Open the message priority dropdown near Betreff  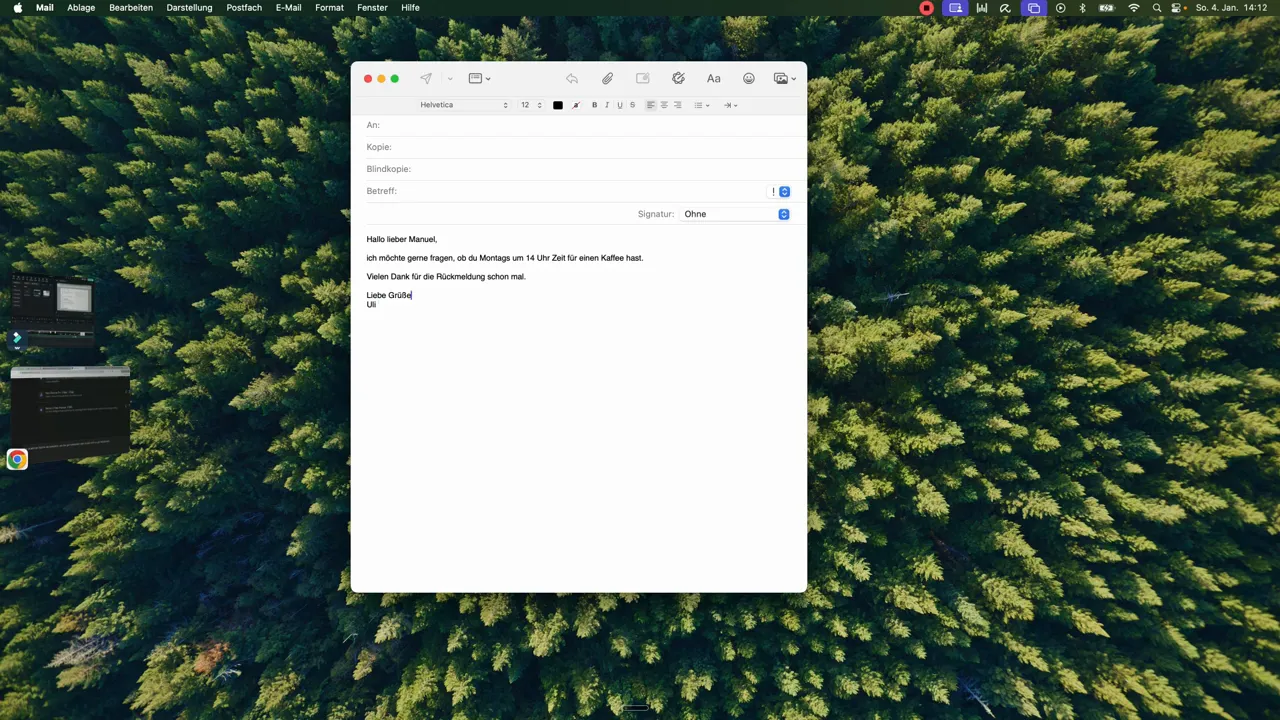(783, 191)
